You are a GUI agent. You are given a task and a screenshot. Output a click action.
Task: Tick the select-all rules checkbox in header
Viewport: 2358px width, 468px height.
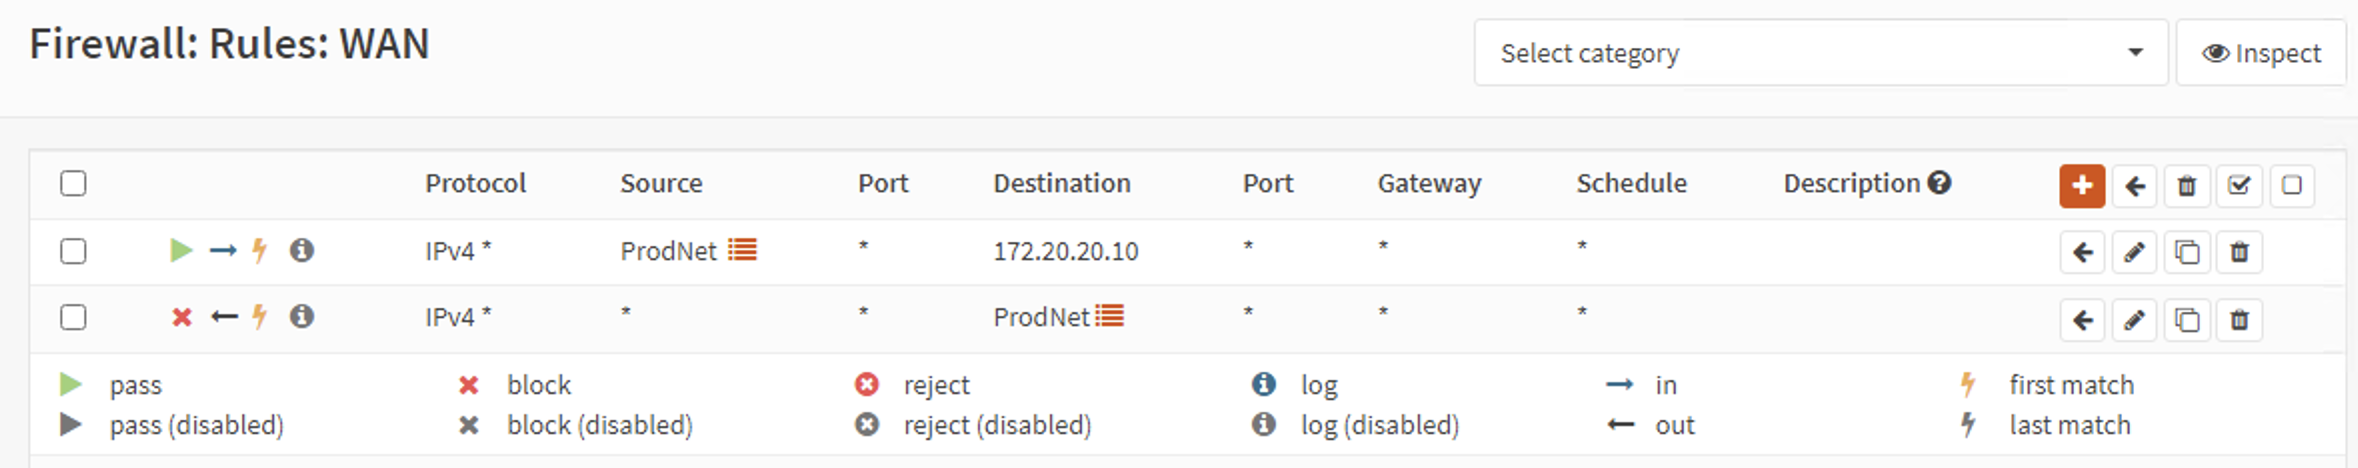pyautogui.click(x=73, y=184)
